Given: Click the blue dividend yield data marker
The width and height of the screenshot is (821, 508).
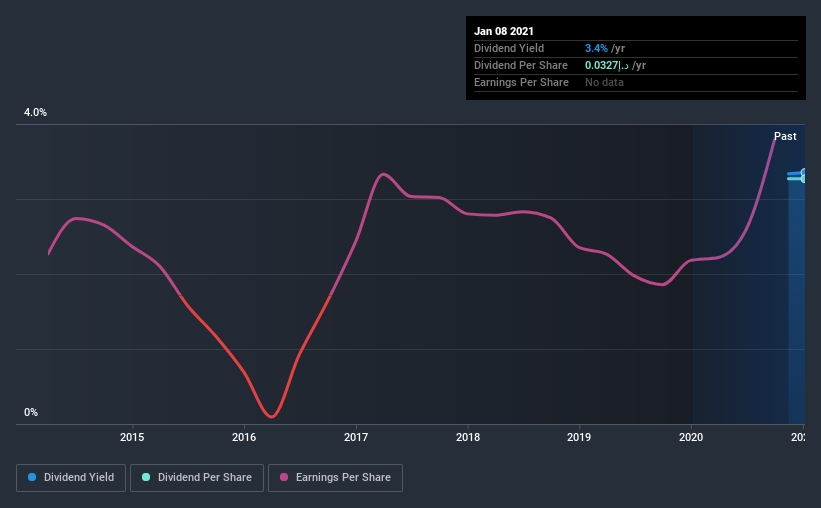Looking at the screenshot, I should (x=804, y=173).
